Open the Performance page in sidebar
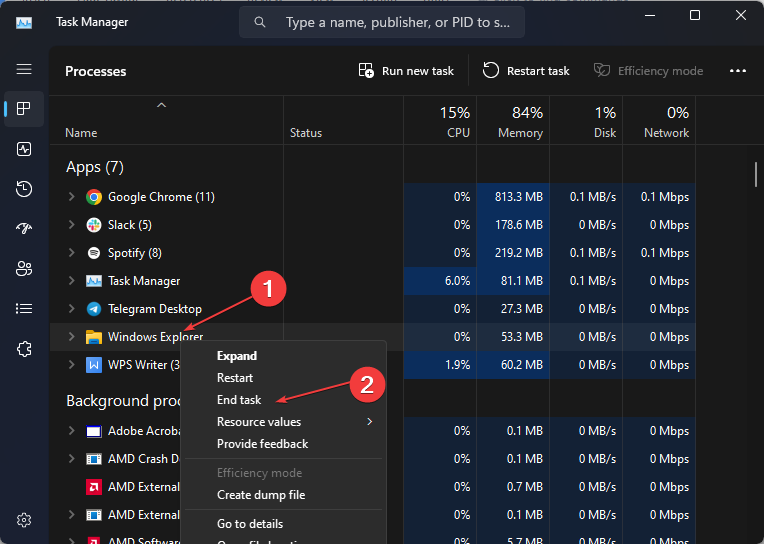The width and height of the screenshot is (764, 544). click(x=24, y=149)
